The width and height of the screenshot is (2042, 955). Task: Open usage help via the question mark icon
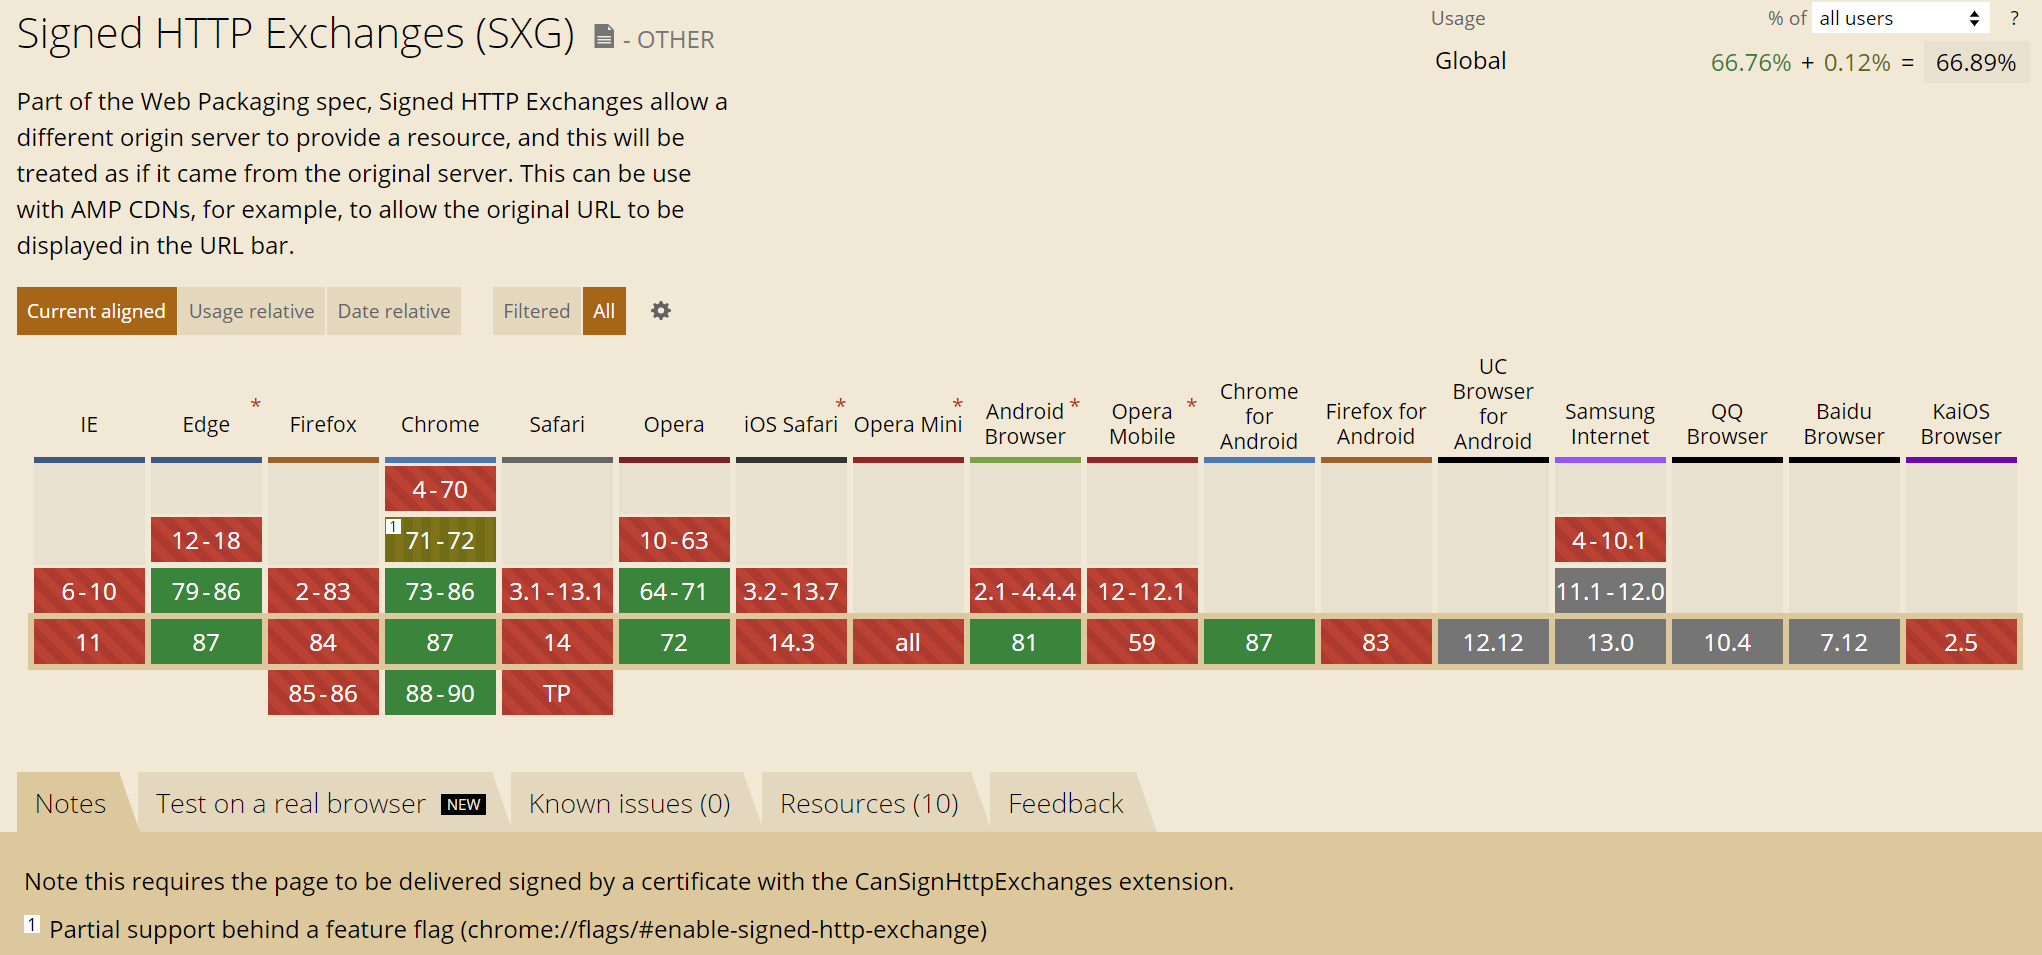point(2015,17)
